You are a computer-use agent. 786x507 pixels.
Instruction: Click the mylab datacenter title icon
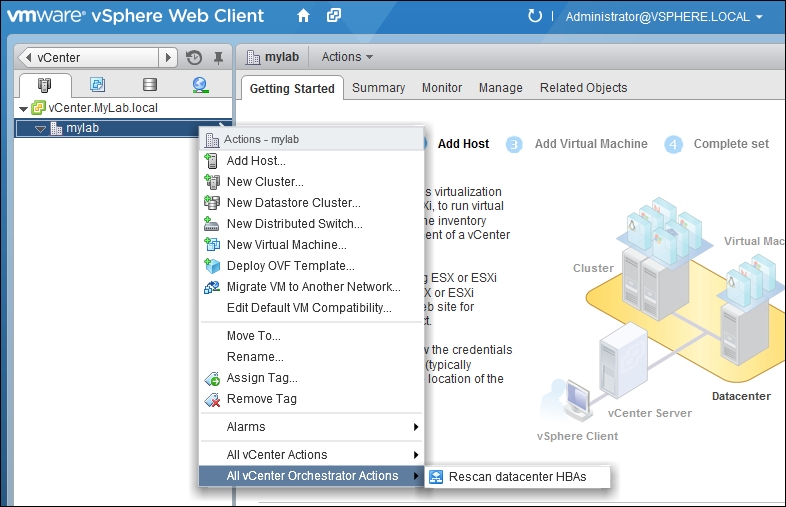coord(253,58)
